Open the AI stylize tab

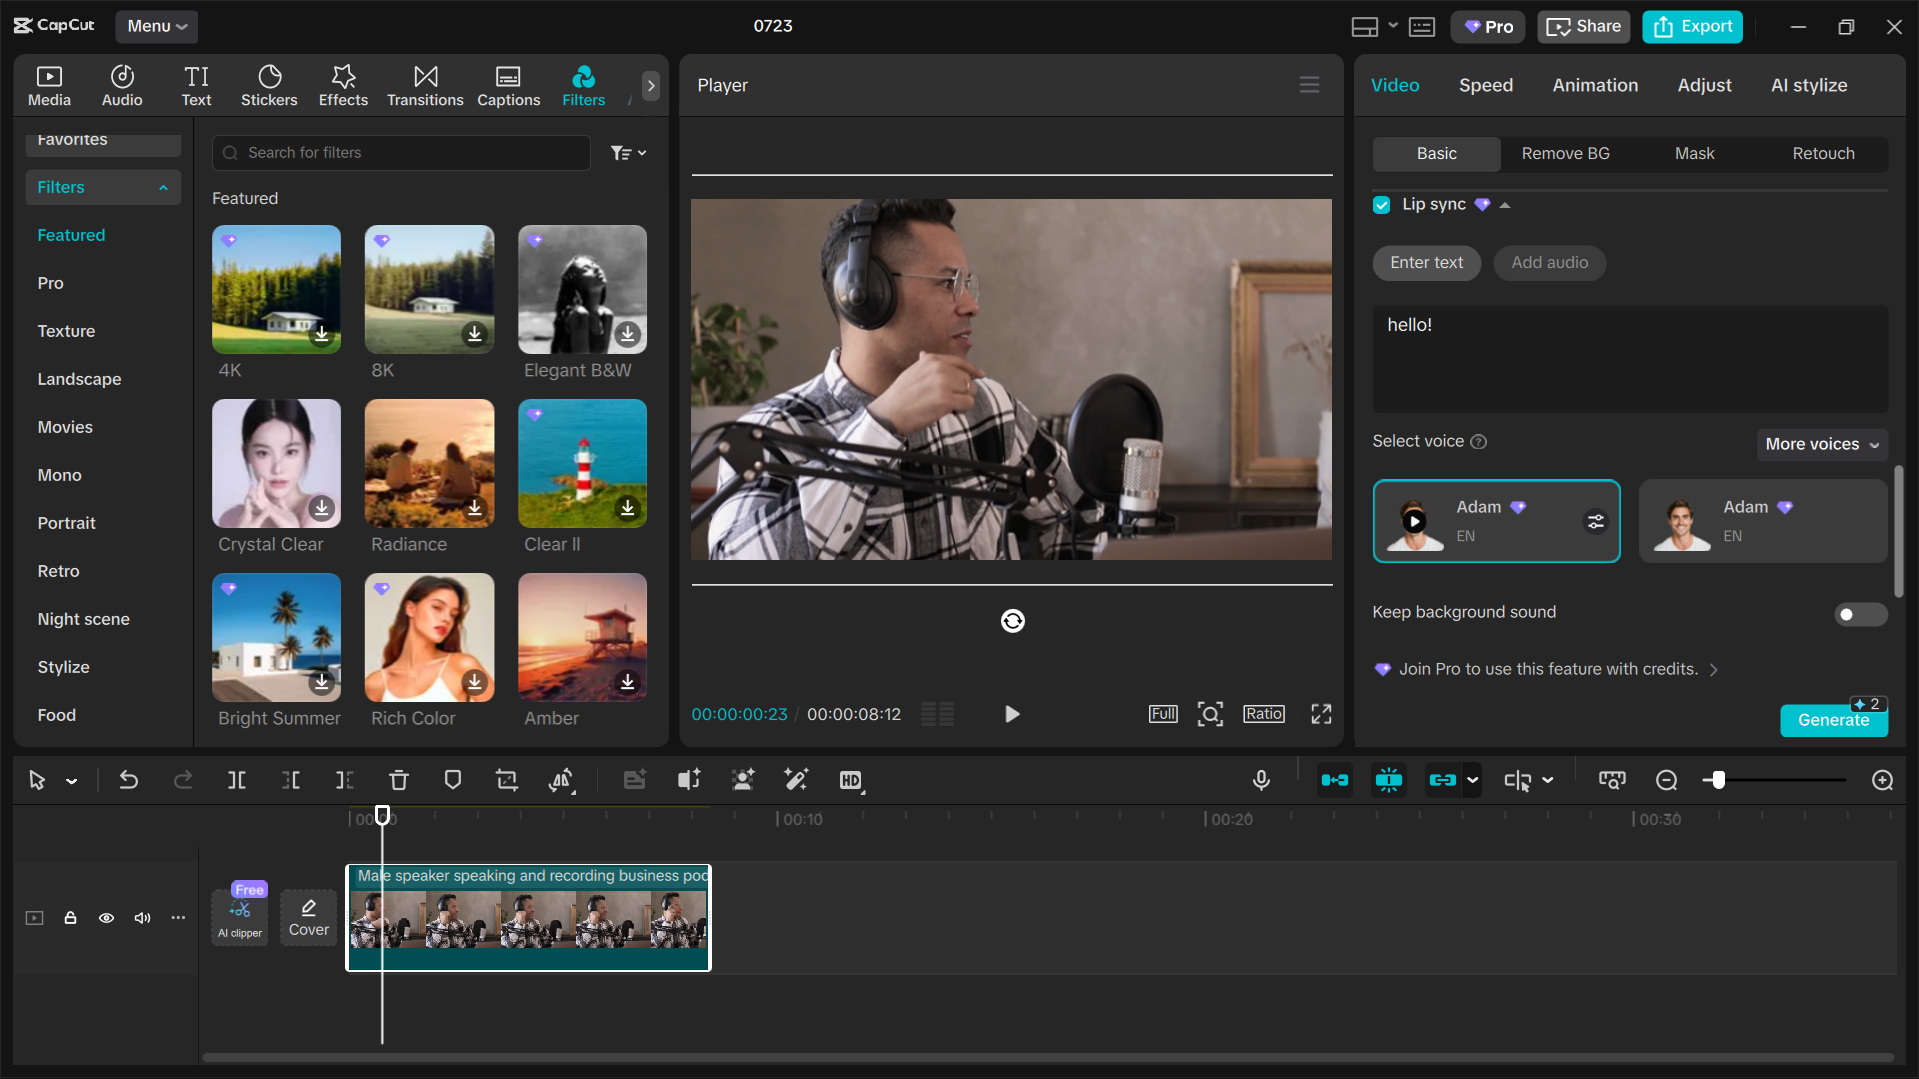[x=1809, y=85]
